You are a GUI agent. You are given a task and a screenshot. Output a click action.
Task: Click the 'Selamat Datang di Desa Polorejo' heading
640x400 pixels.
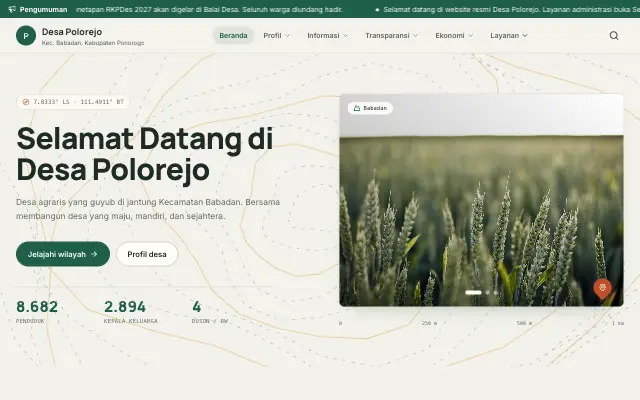click(x=144, y=154)
